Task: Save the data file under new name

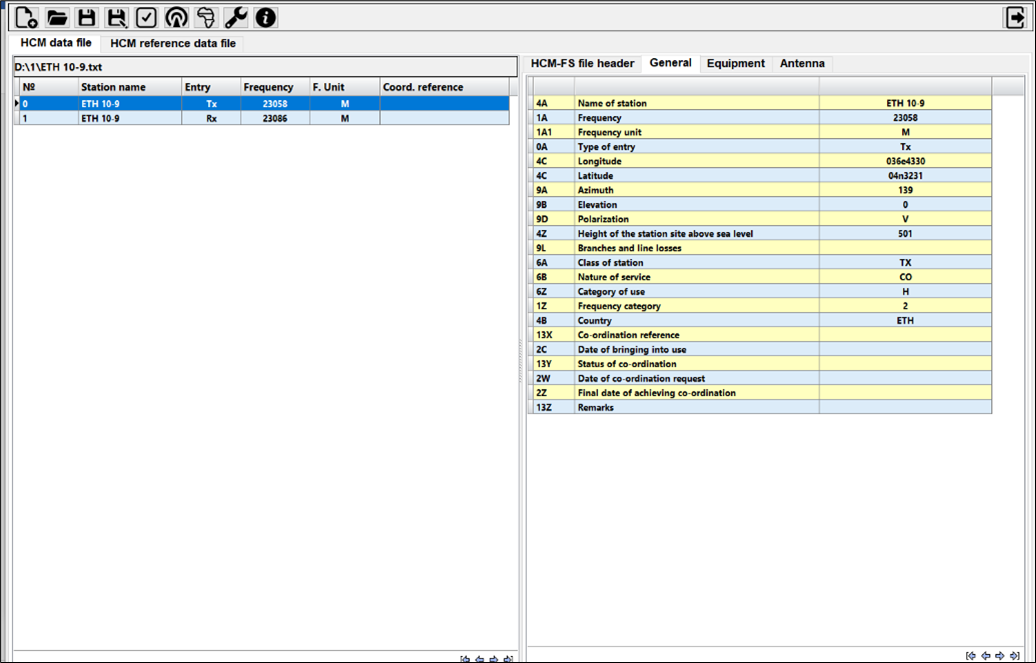Action: tap(117, 17)
